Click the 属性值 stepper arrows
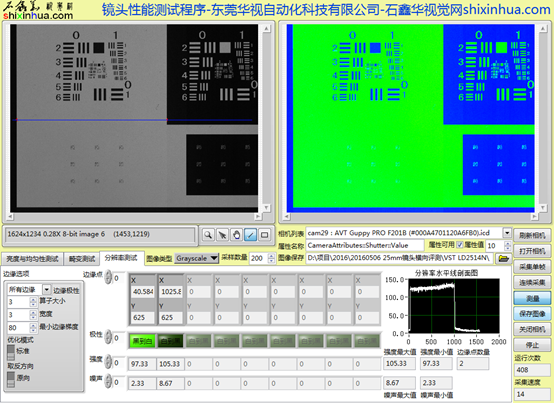554x403 pixels. (x=508, y=245)
